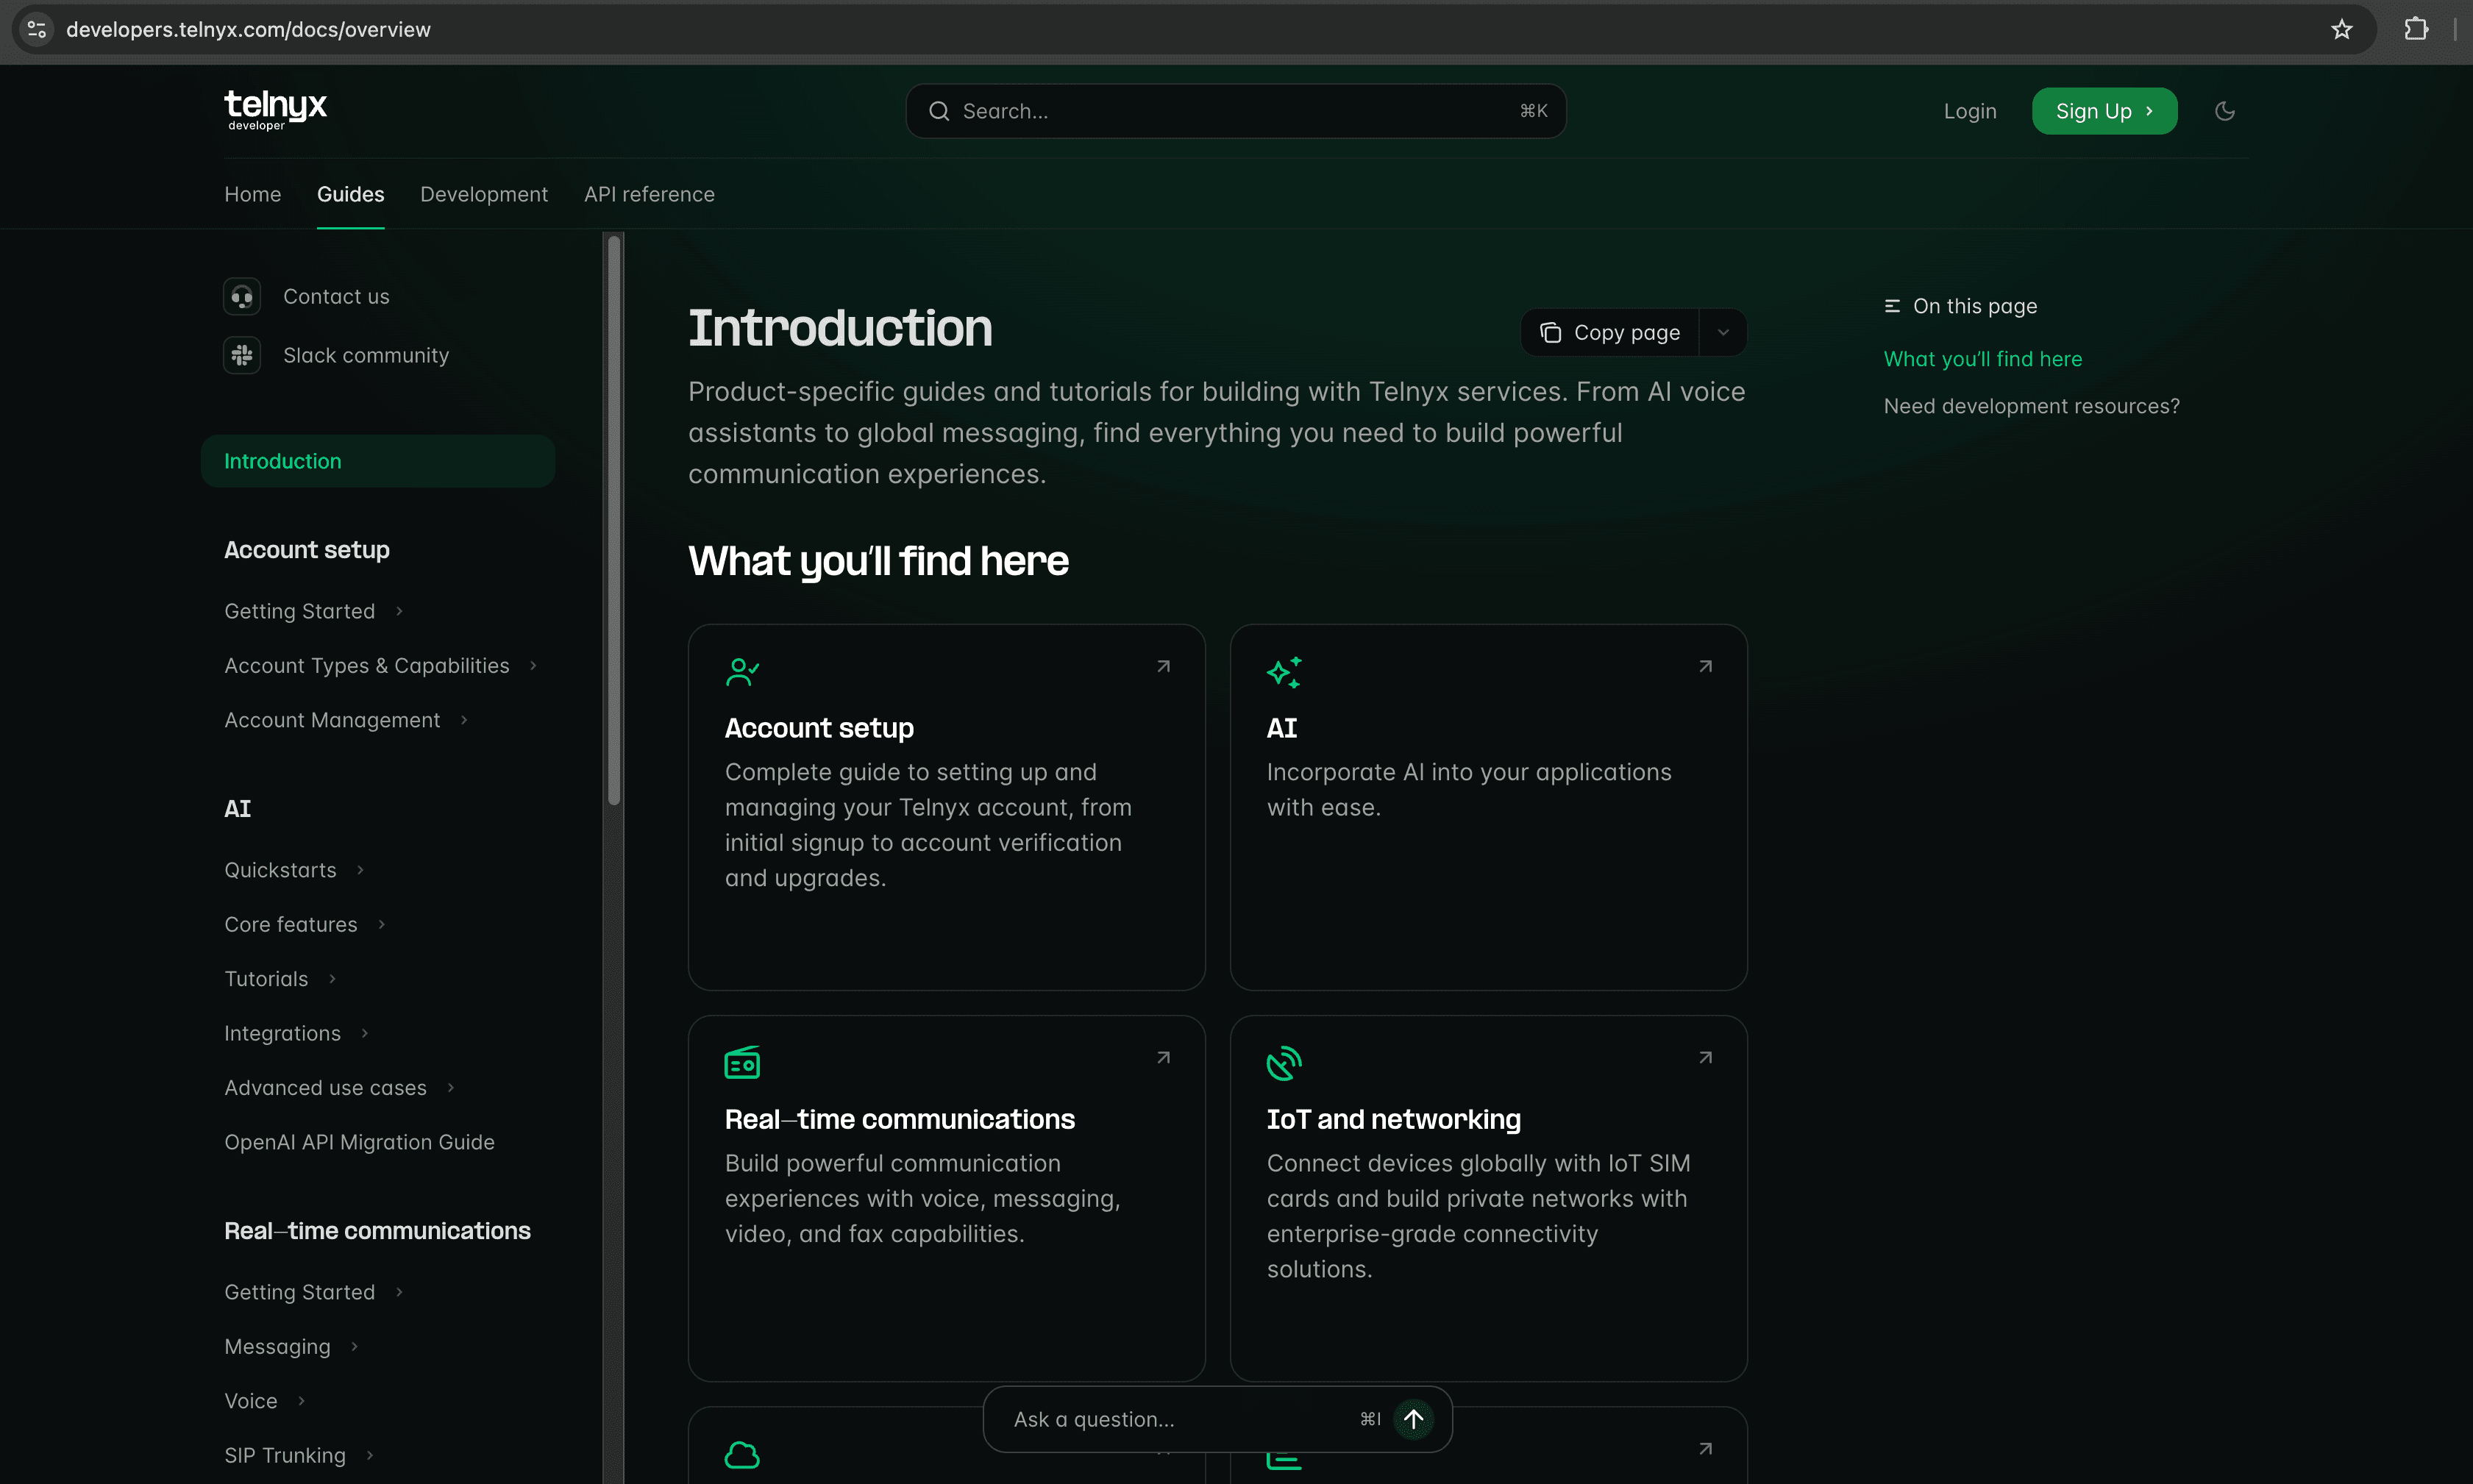
Task: Open the API reference tab
Action: 649,195
